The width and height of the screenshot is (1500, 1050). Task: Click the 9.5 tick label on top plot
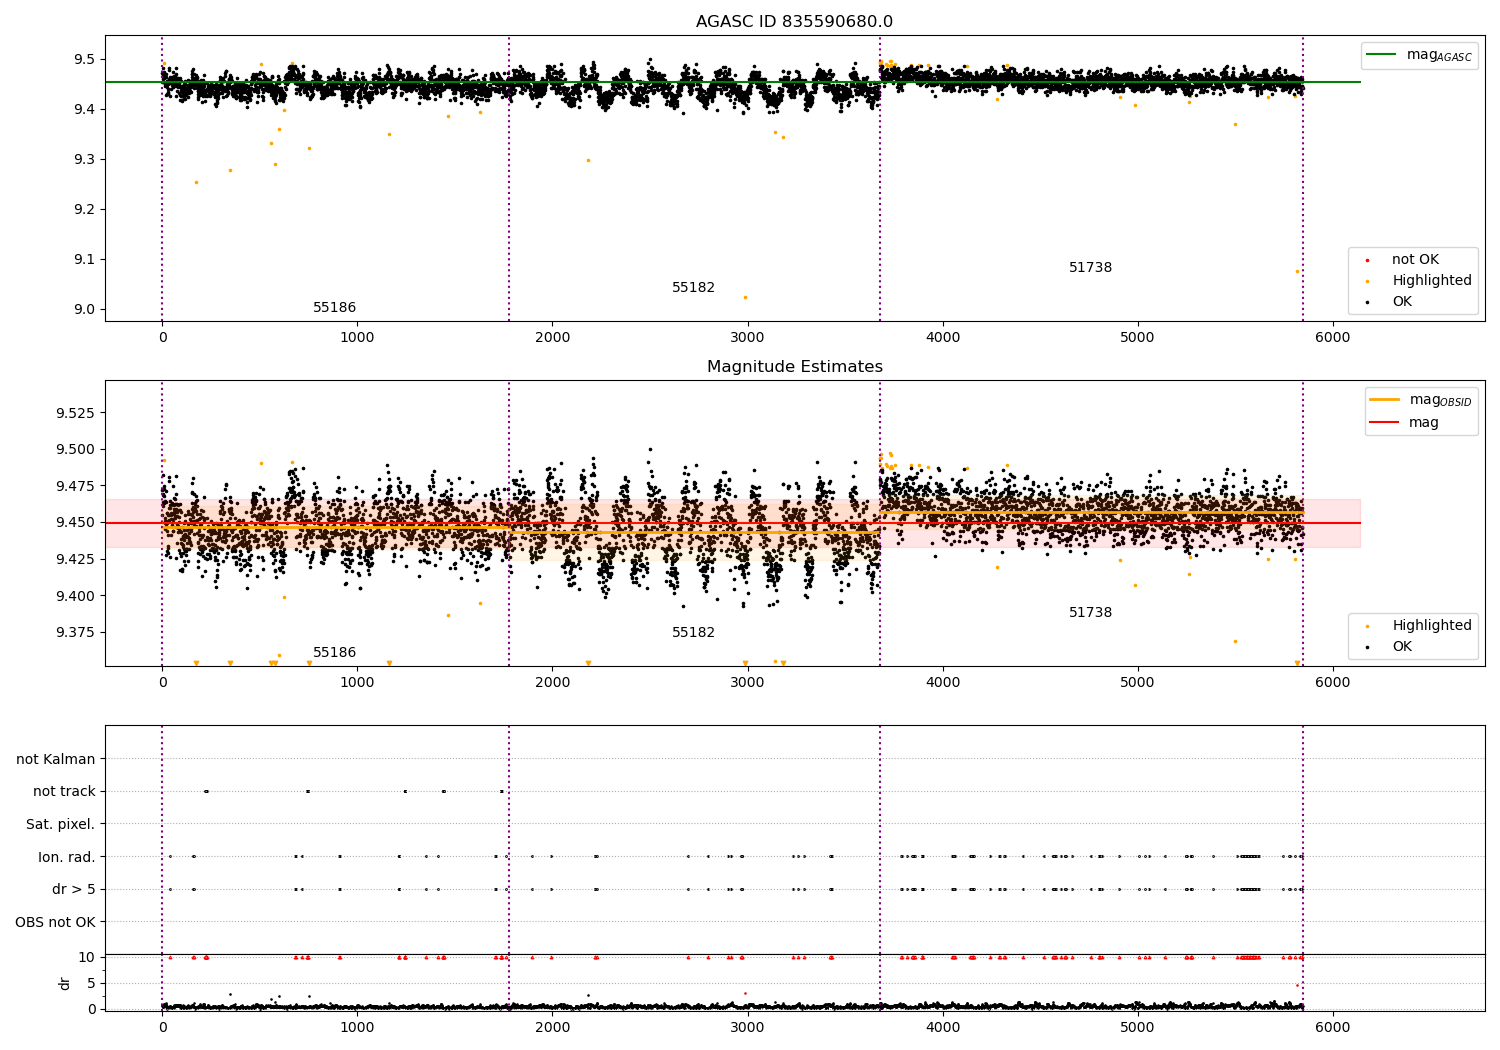(84, 60)
